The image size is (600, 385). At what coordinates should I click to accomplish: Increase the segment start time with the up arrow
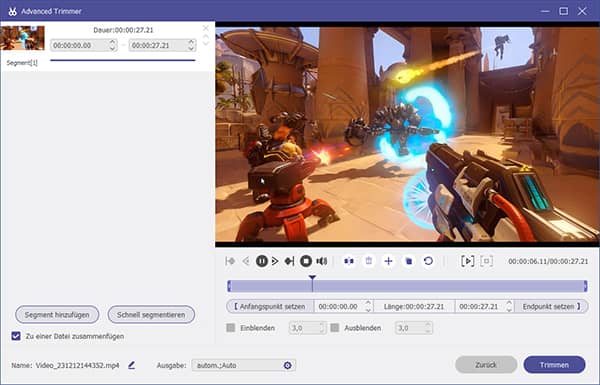(112, 42)
